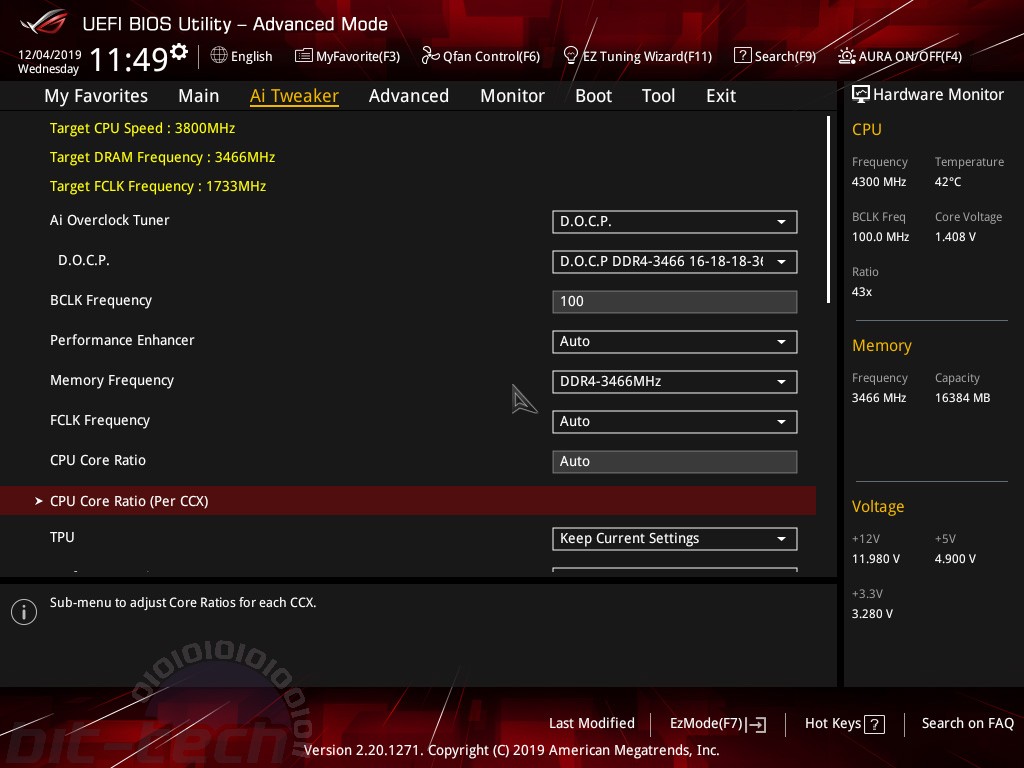Select the TPU setting label
Screen dimensions: 1024x768
pyautogui.click(x=62, y=537)
